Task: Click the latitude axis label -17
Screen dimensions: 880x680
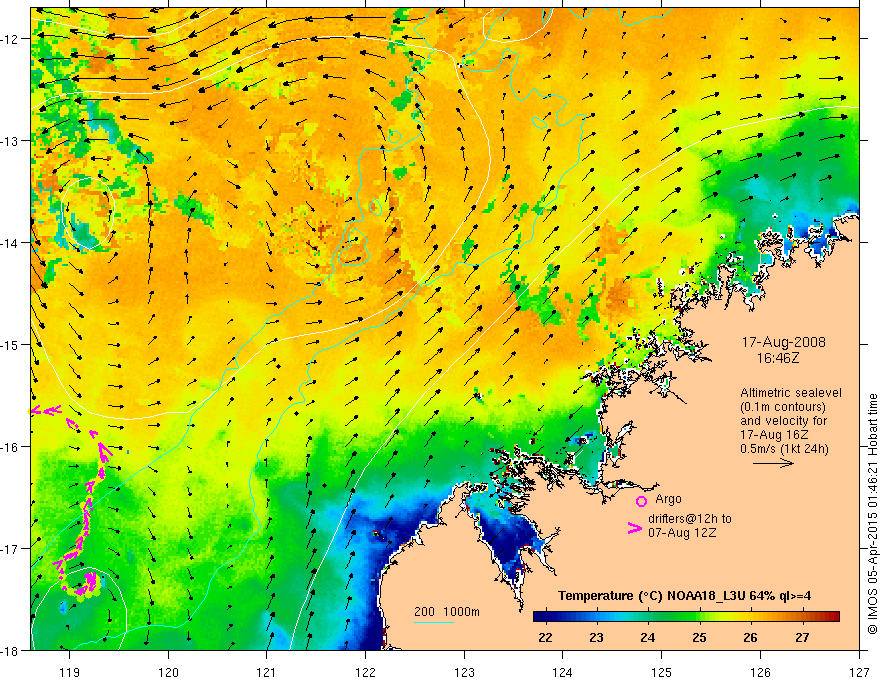Action: pyautogui.click(x=10, y=549)
